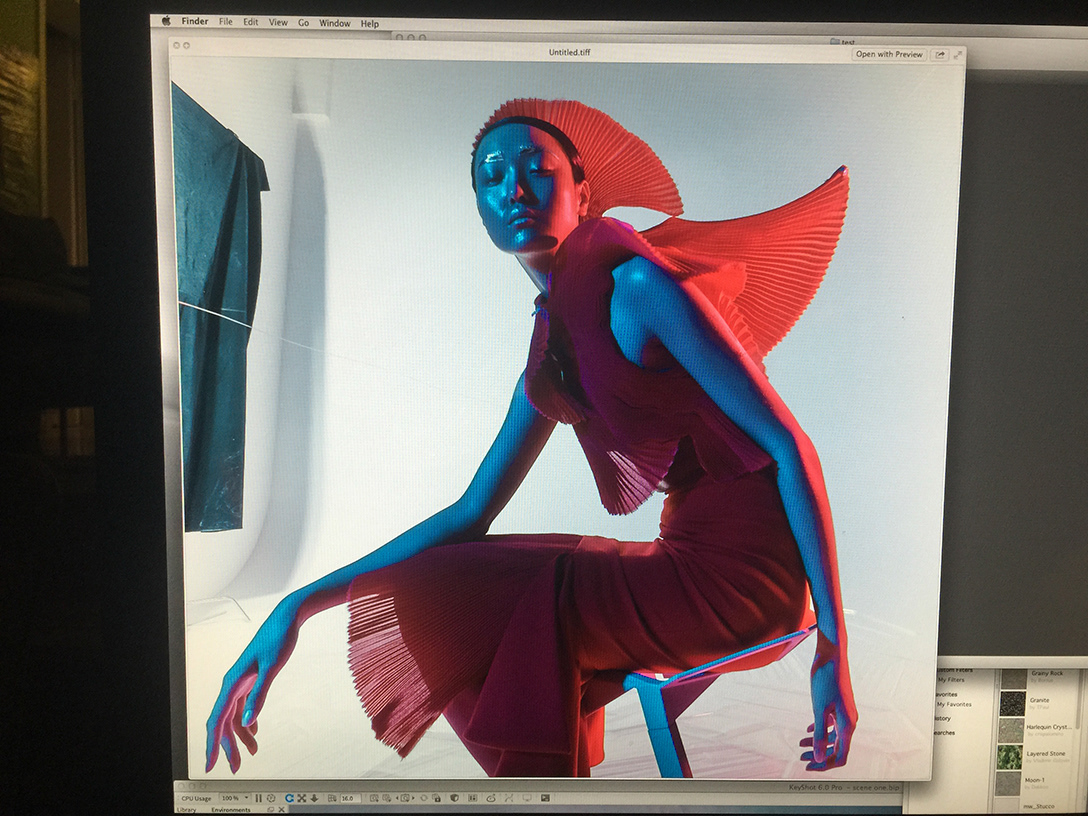The height and width of the screenshot is (816, 1088).
Task: Open the Finder menu
Action: click(195, 22)
